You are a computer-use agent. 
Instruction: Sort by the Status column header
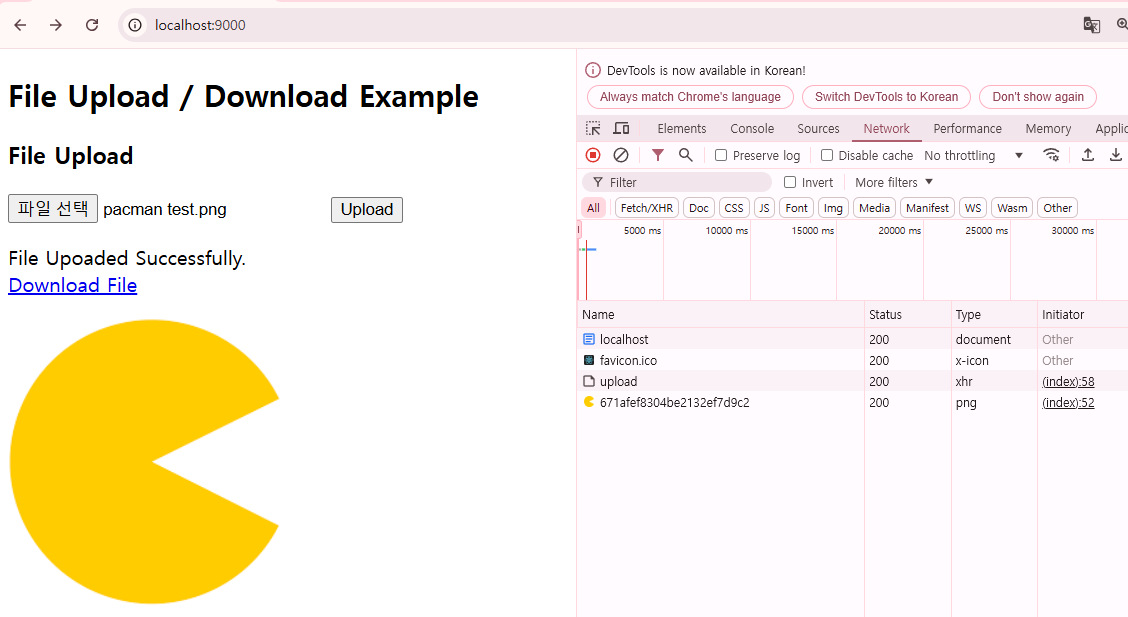(x=908, y=314)
